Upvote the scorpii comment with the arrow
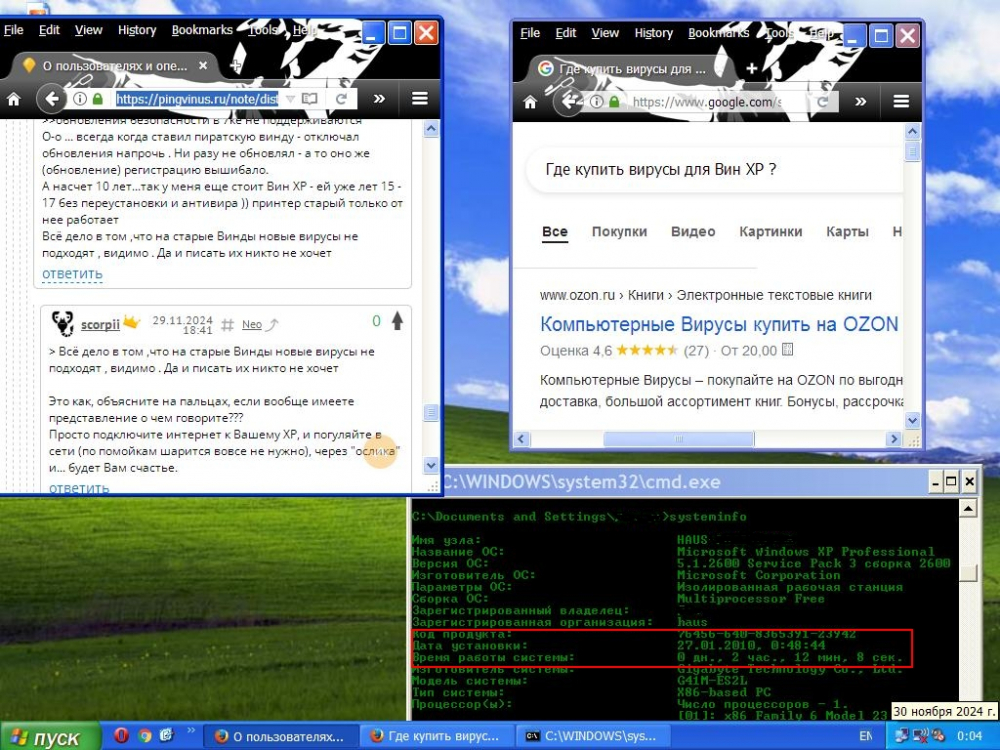 click(x=397, y=321)
